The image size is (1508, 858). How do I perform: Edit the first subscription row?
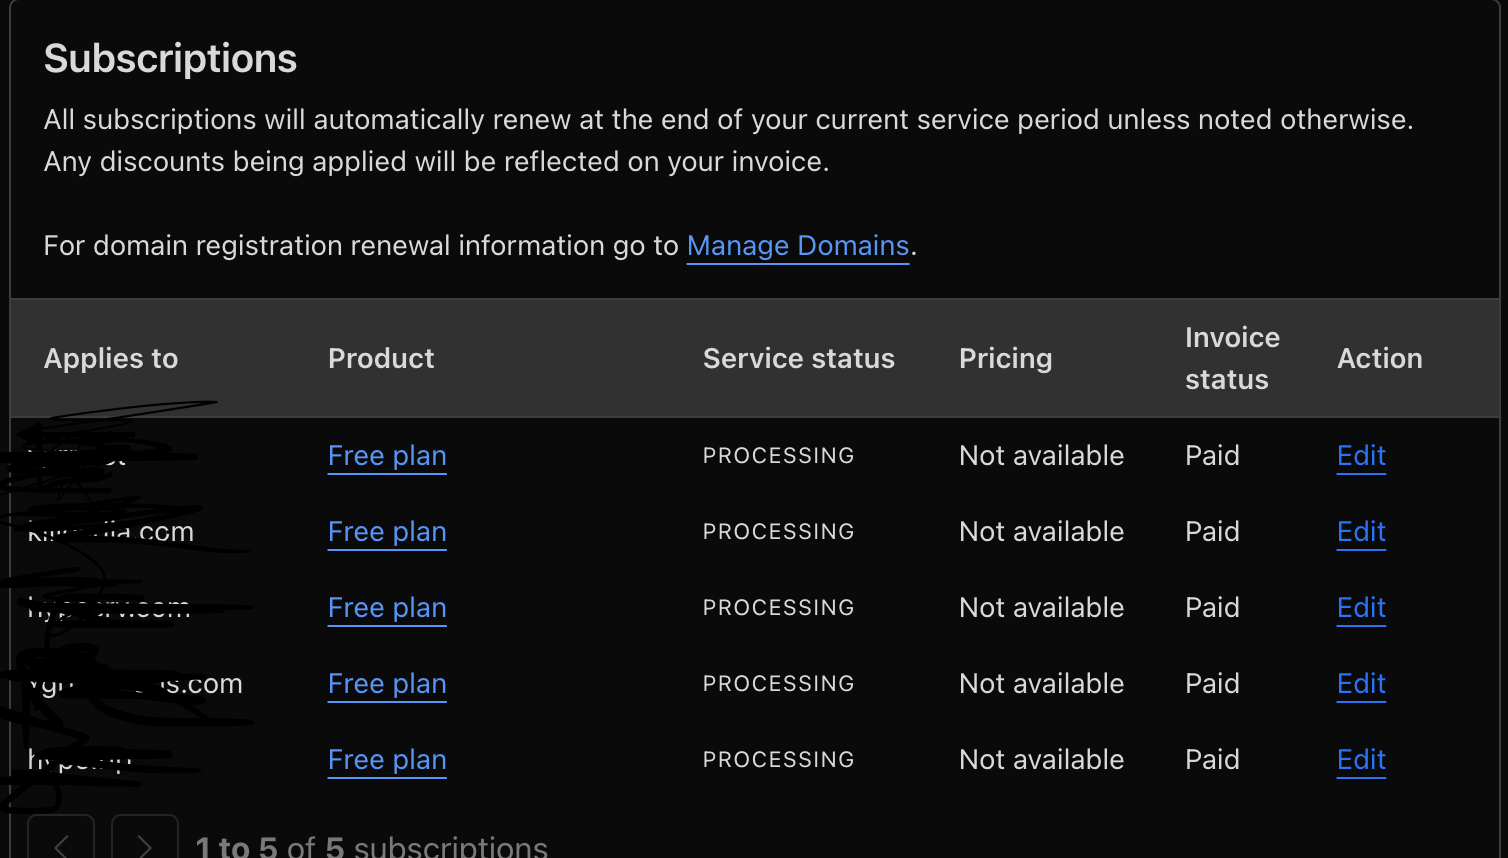click(1361, 456)
